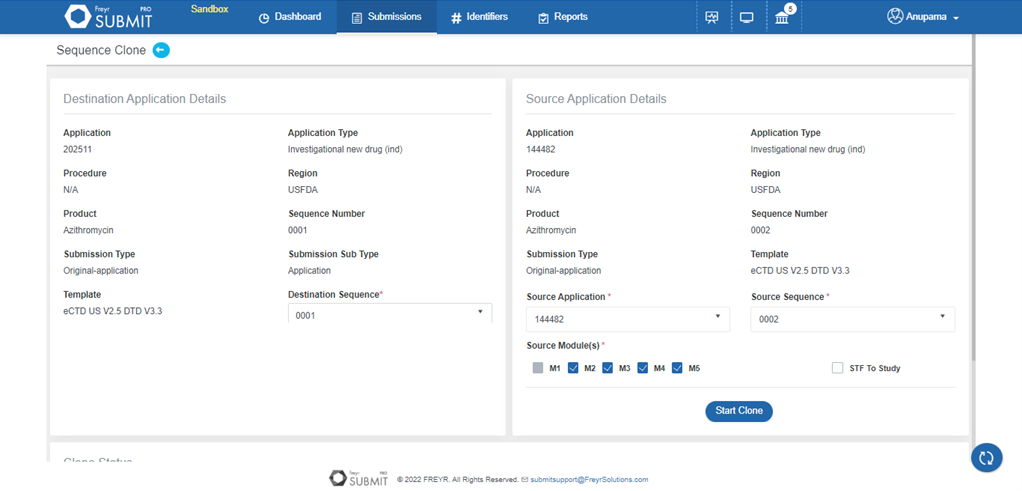Click the Reports clipboard icon

544,18
